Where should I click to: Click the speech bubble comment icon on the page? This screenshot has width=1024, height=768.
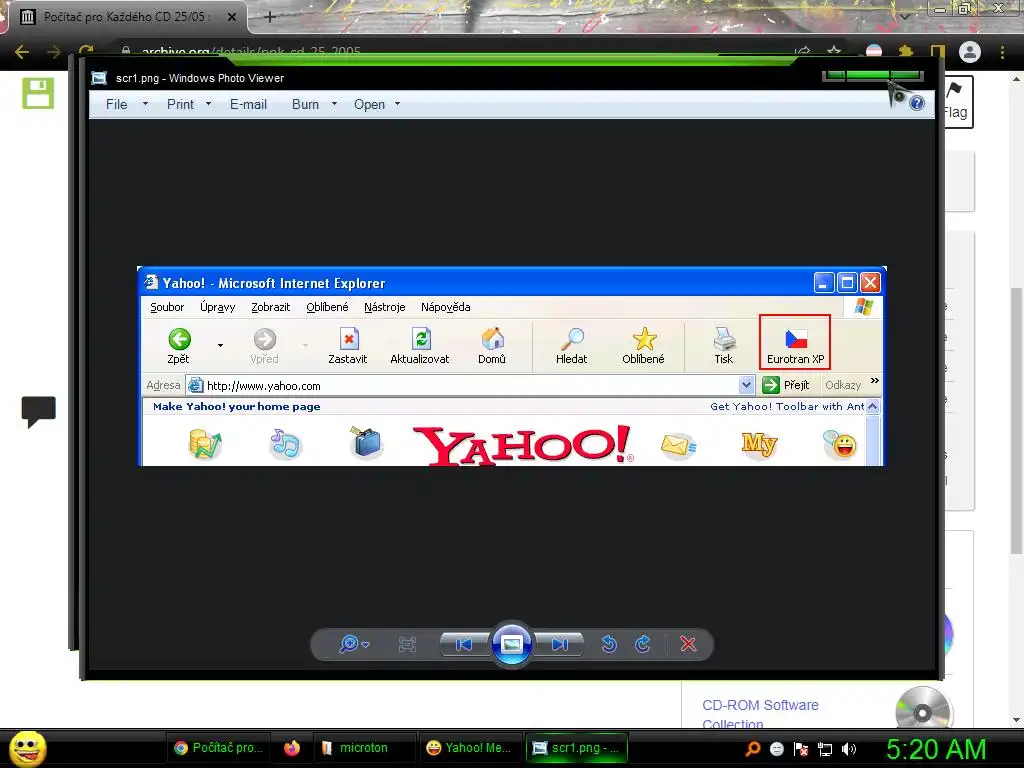[x=39, y=412]
